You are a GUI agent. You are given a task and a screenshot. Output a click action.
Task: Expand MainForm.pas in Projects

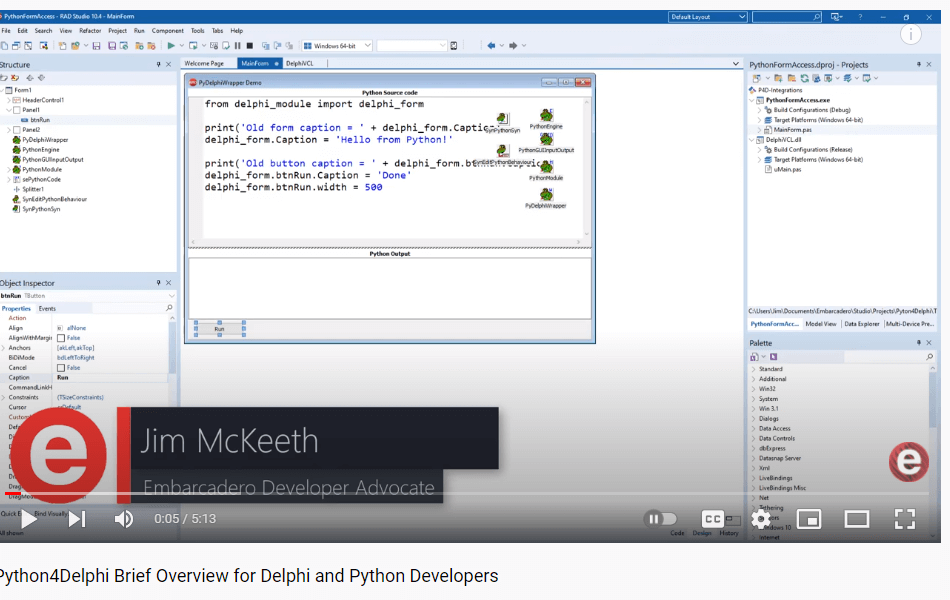pos(759,130)
